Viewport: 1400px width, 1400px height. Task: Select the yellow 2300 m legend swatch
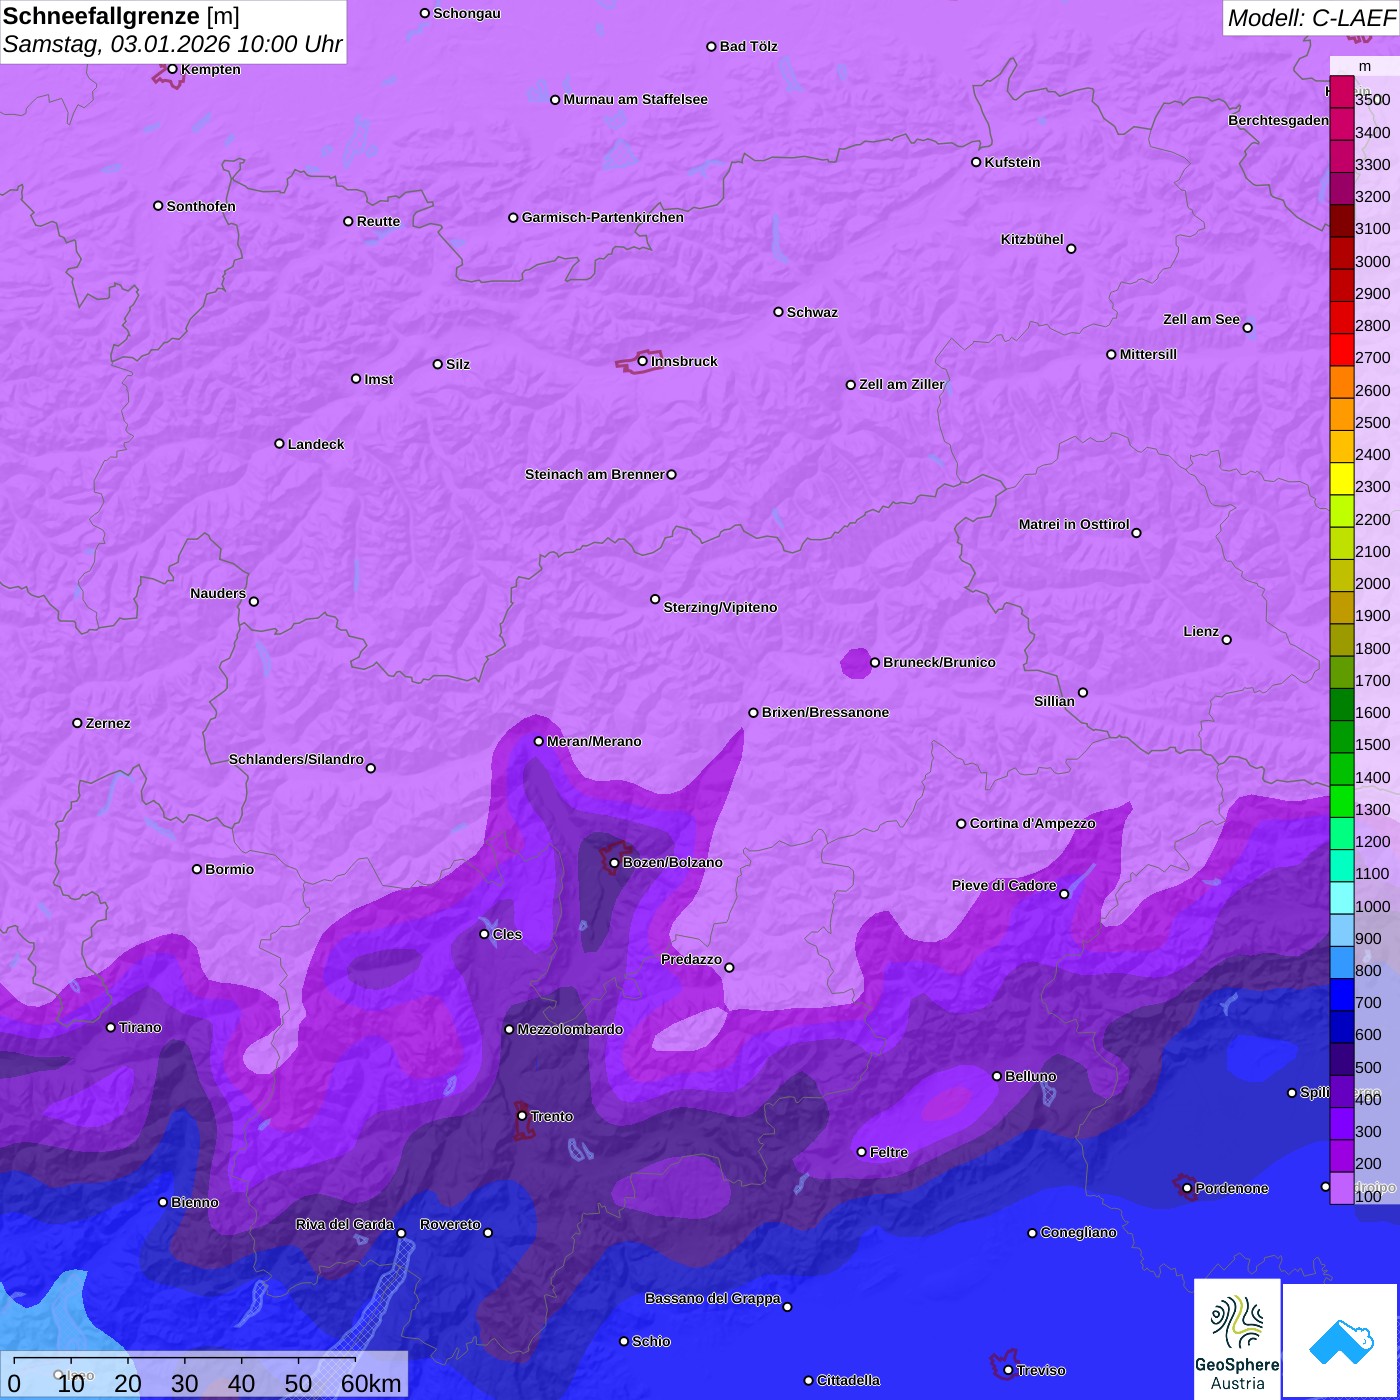click(1341, 479)
